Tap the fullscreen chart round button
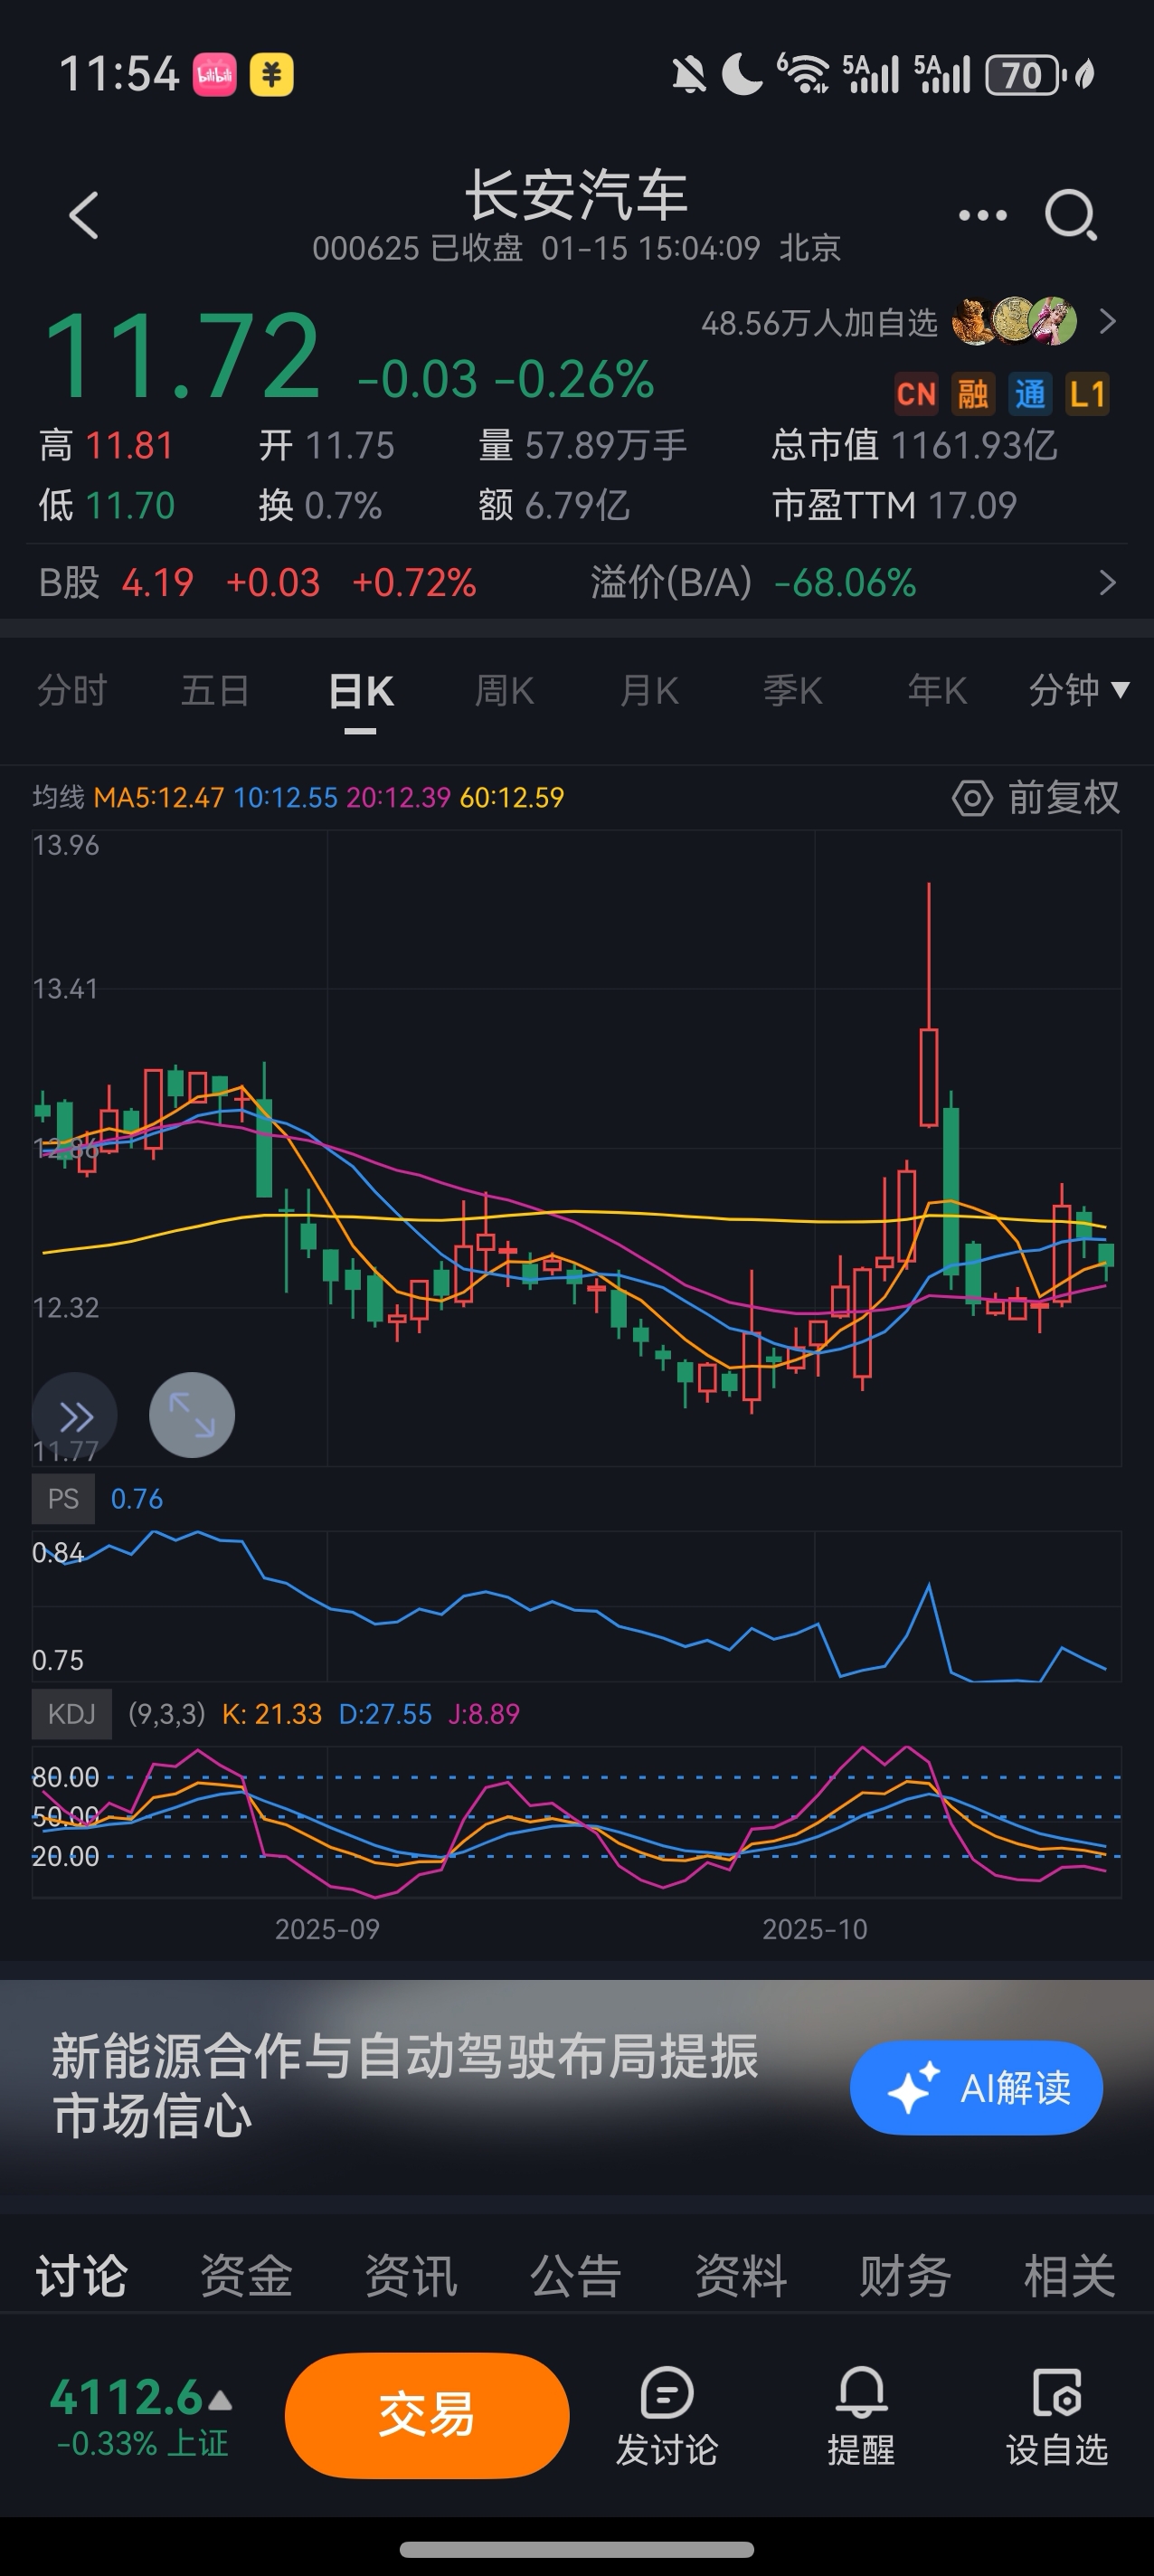1154x2576 pixels. [x=192, y=1415]
